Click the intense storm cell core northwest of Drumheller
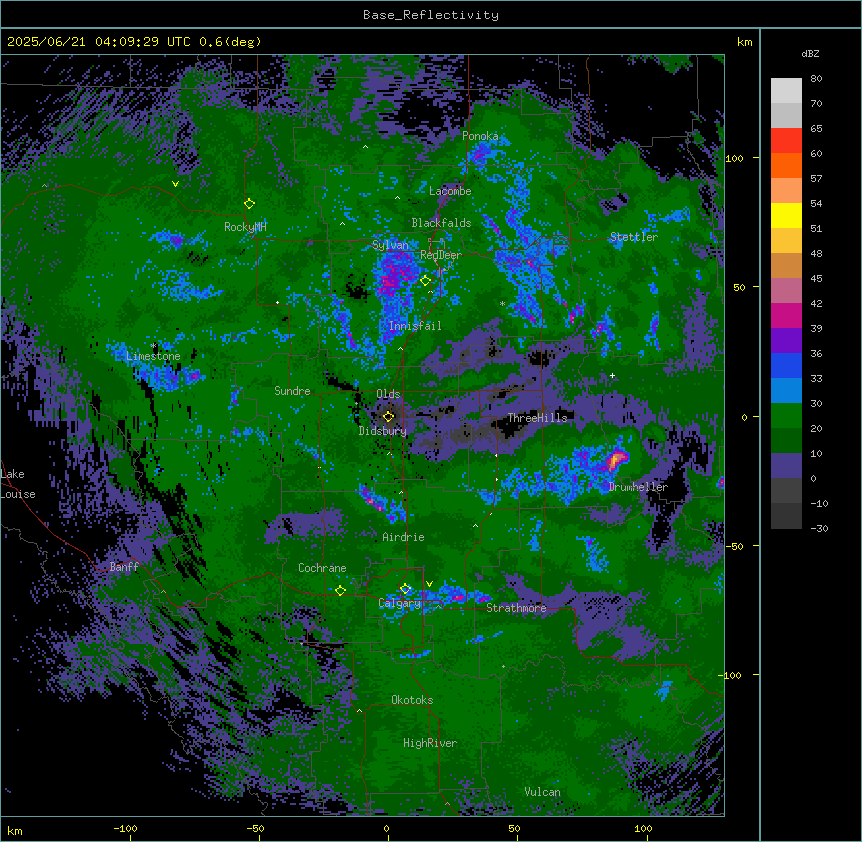Image resolution: width=862 pixels, height=842 pixels. pos(616,458)
